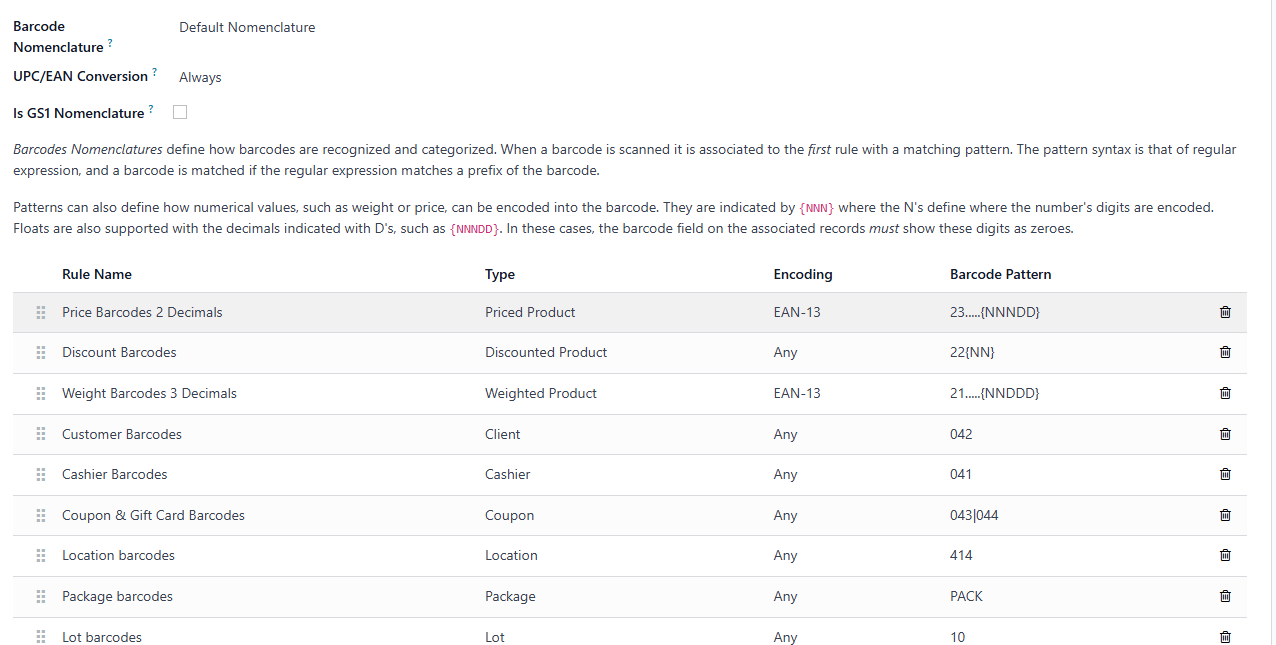This screenshot has width=1276, height=645.
Task: Open the UPC/EAN Conversion Always dropdown
Action: tap(200, 77)
